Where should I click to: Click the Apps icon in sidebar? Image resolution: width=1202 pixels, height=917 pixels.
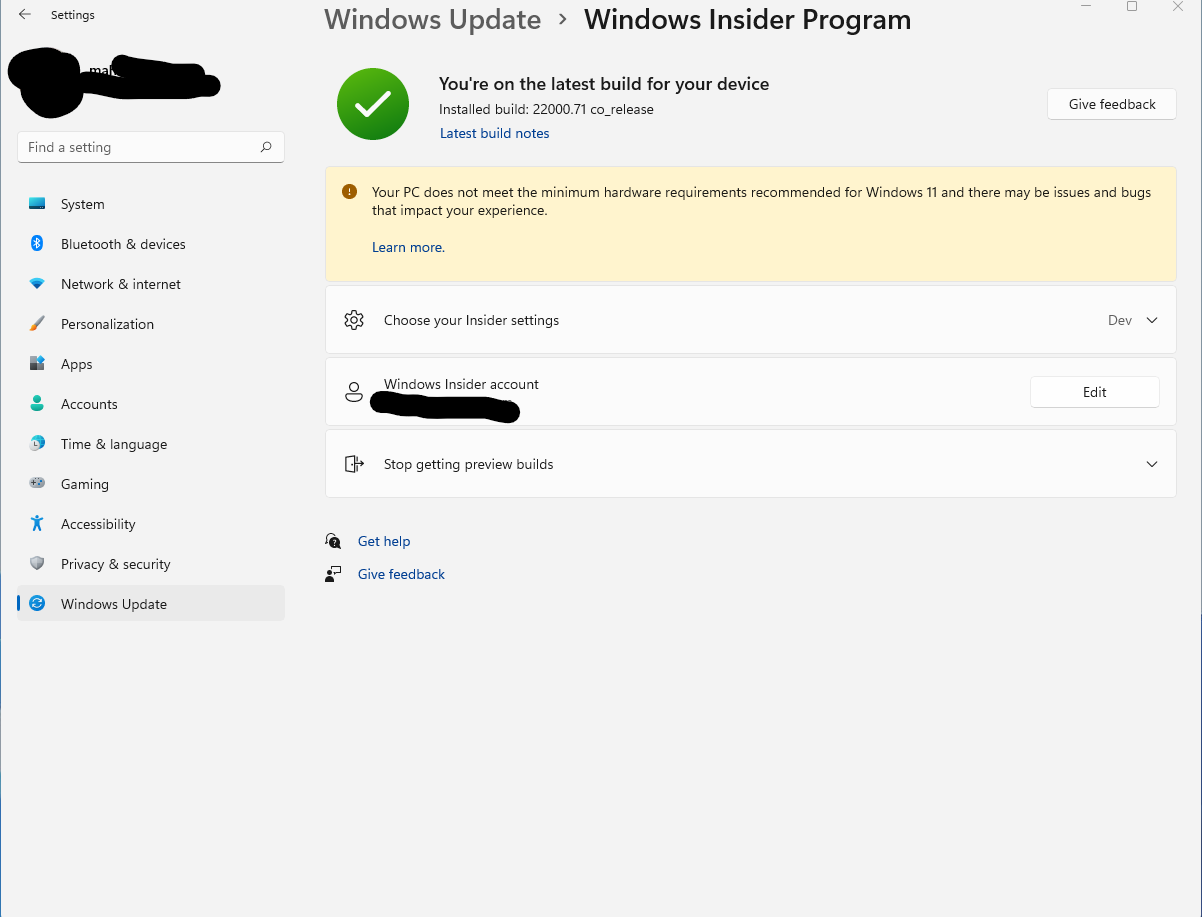pos(37,364)
